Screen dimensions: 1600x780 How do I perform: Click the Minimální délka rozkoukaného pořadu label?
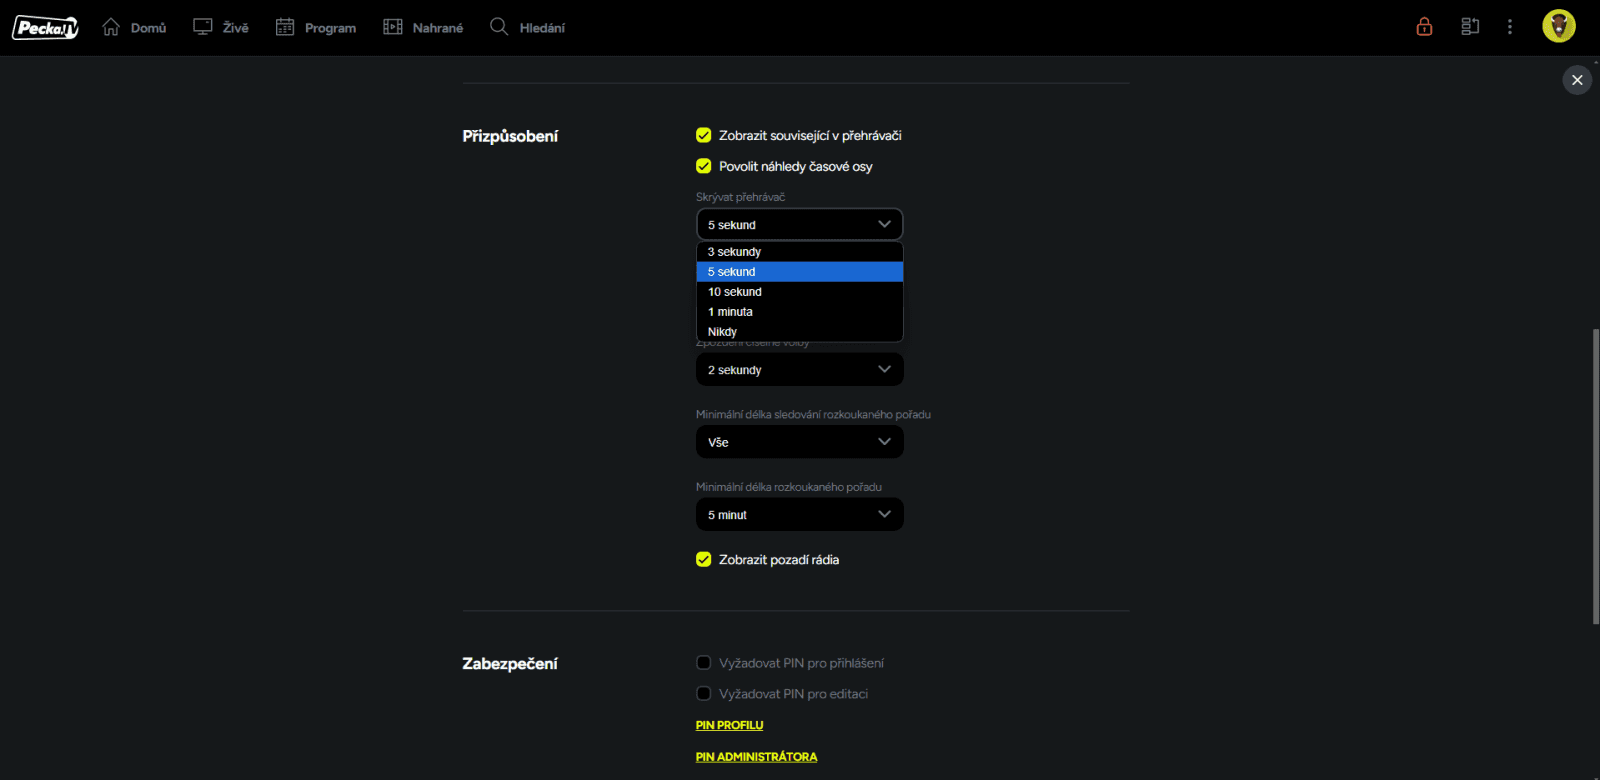tap(789, 487)
